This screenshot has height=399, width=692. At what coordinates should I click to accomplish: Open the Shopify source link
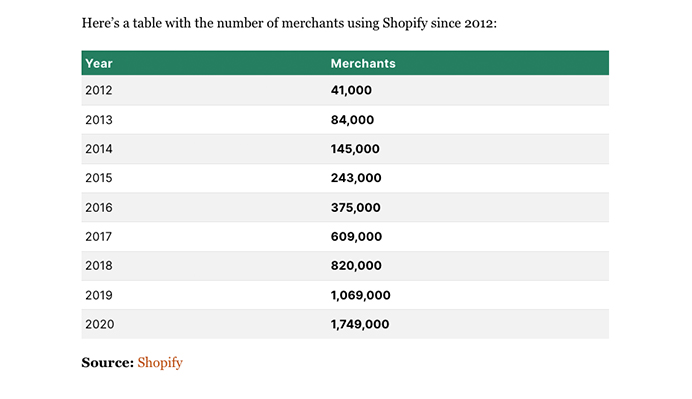click(x=160, y=363)
